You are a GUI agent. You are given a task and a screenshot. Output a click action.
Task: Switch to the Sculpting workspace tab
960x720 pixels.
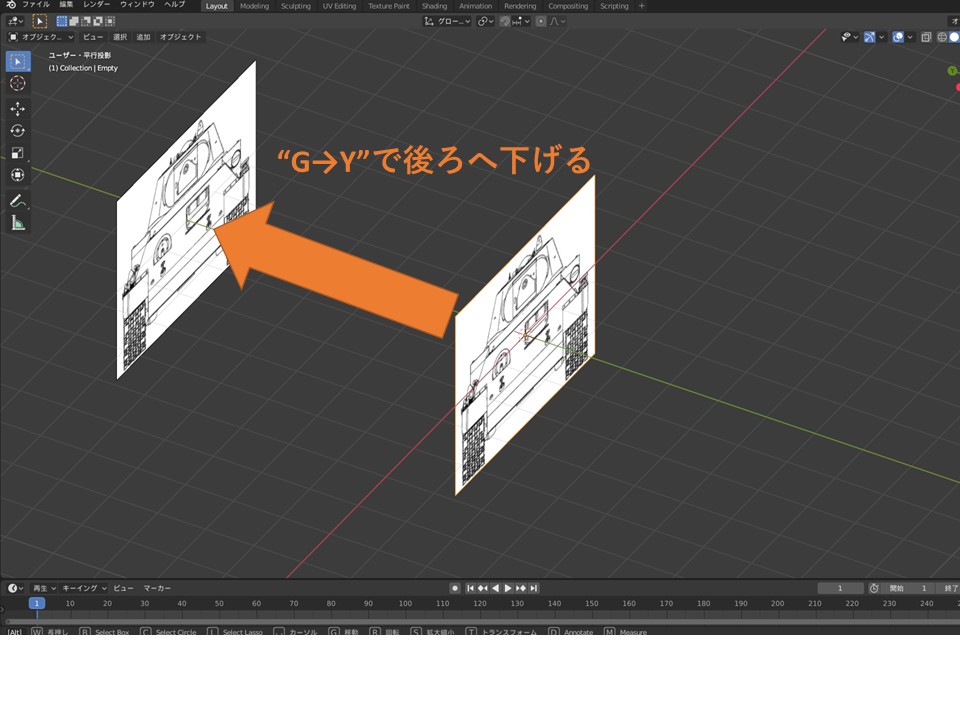tap(296, 6)
